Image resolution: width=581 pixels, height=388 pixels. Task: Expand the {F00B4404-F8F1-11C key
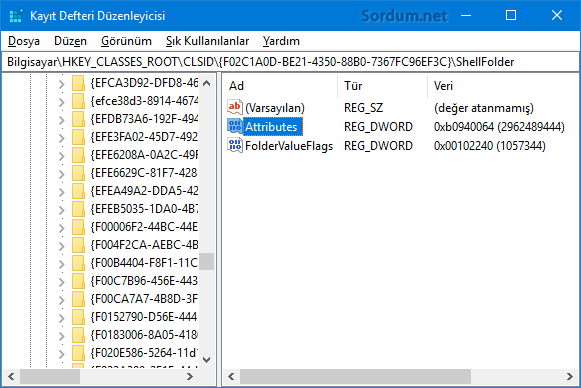[62, 264]
